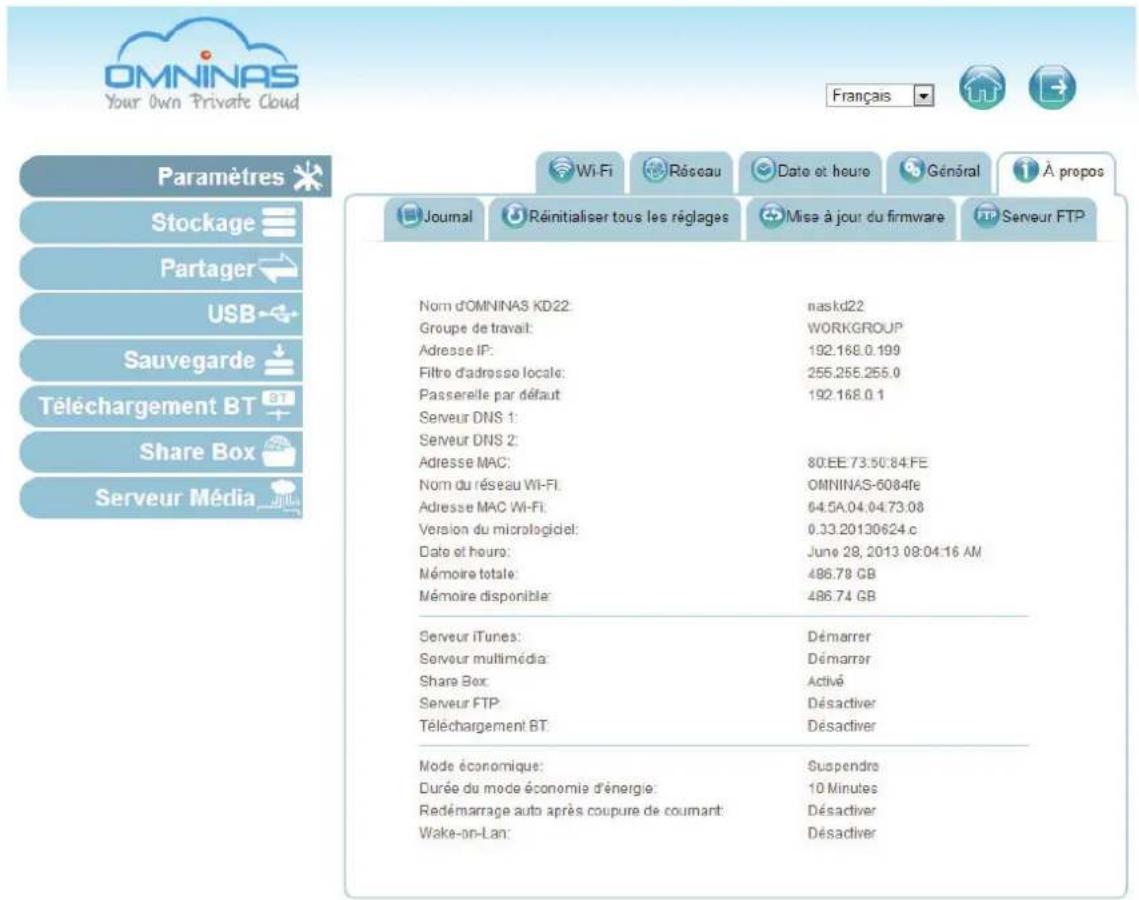This screenshot has width=1139, height=900.
Task: Click the Général gears icon
Action: (x=912, y=170)
